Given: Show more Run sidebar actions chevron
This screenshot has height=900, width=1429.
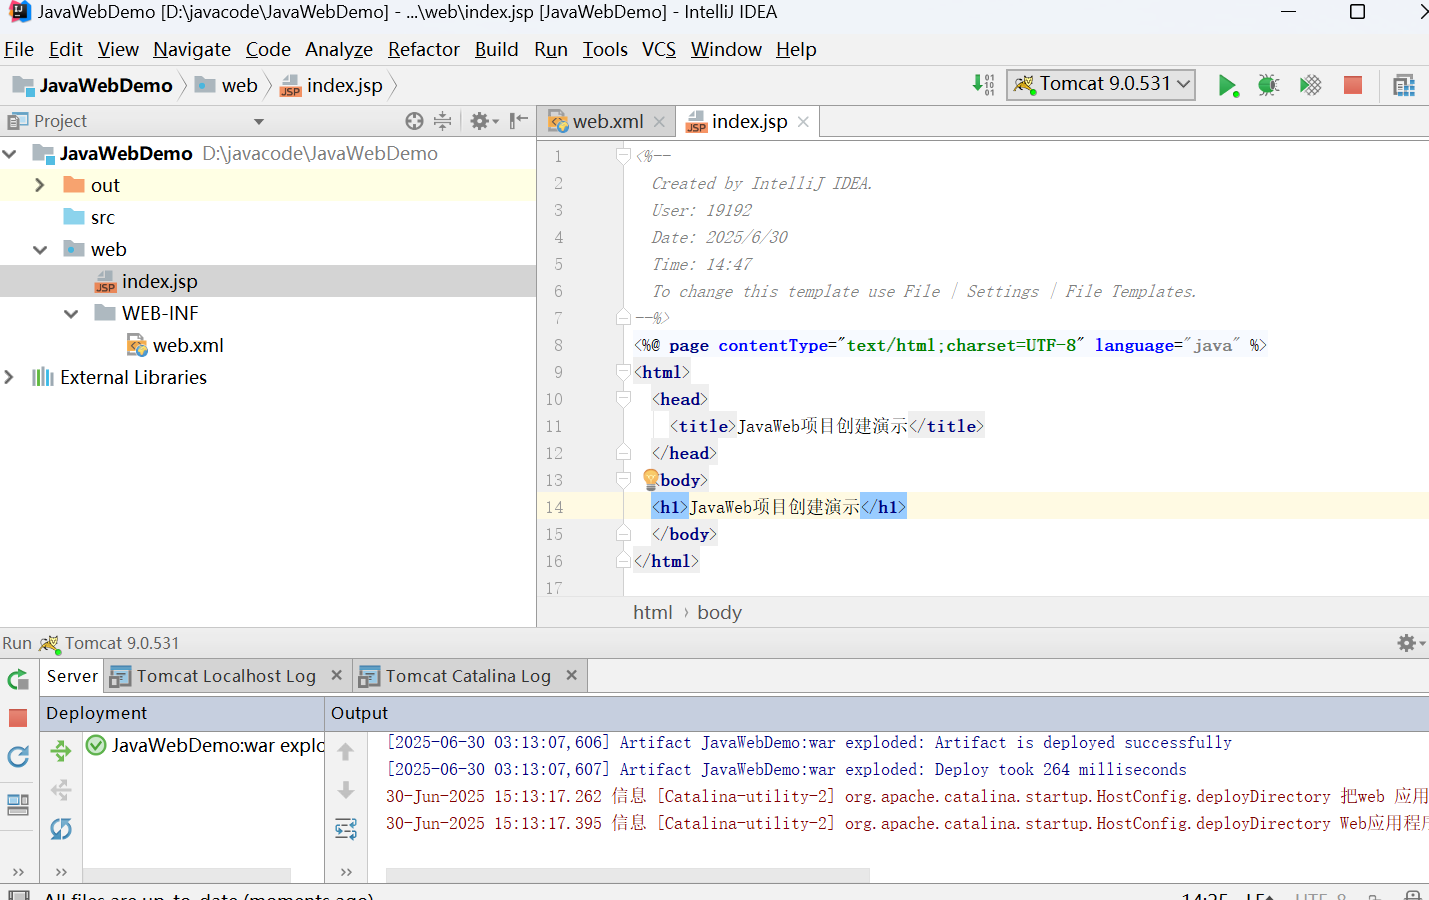Looking at the screenshot, I should click(x=18, y=872).
